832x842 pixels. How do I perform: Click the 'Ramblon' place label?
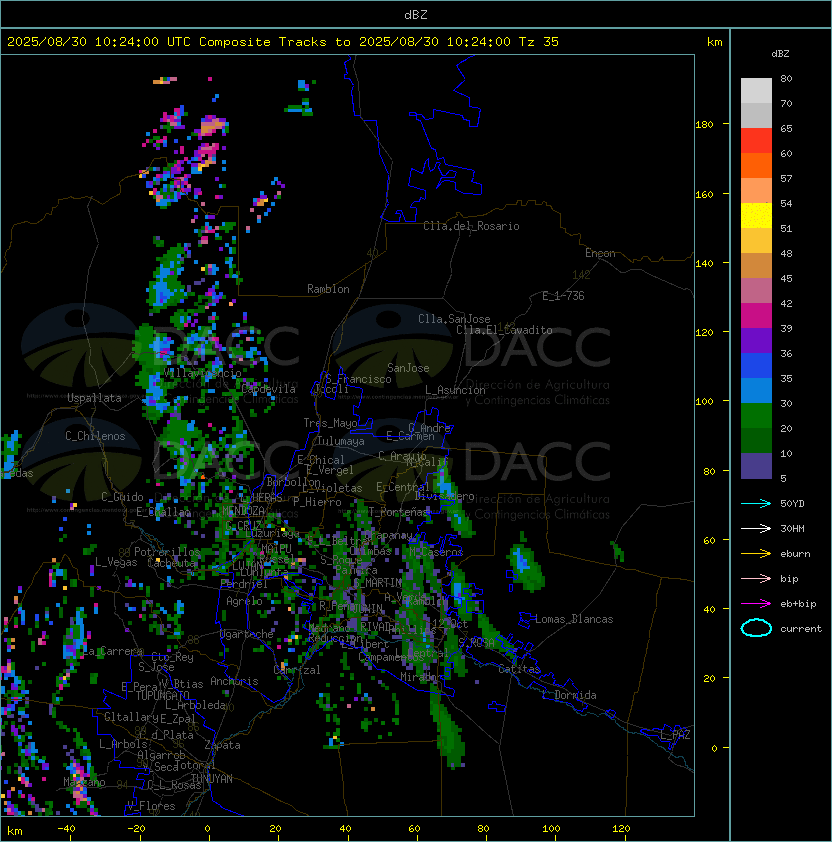328,289
